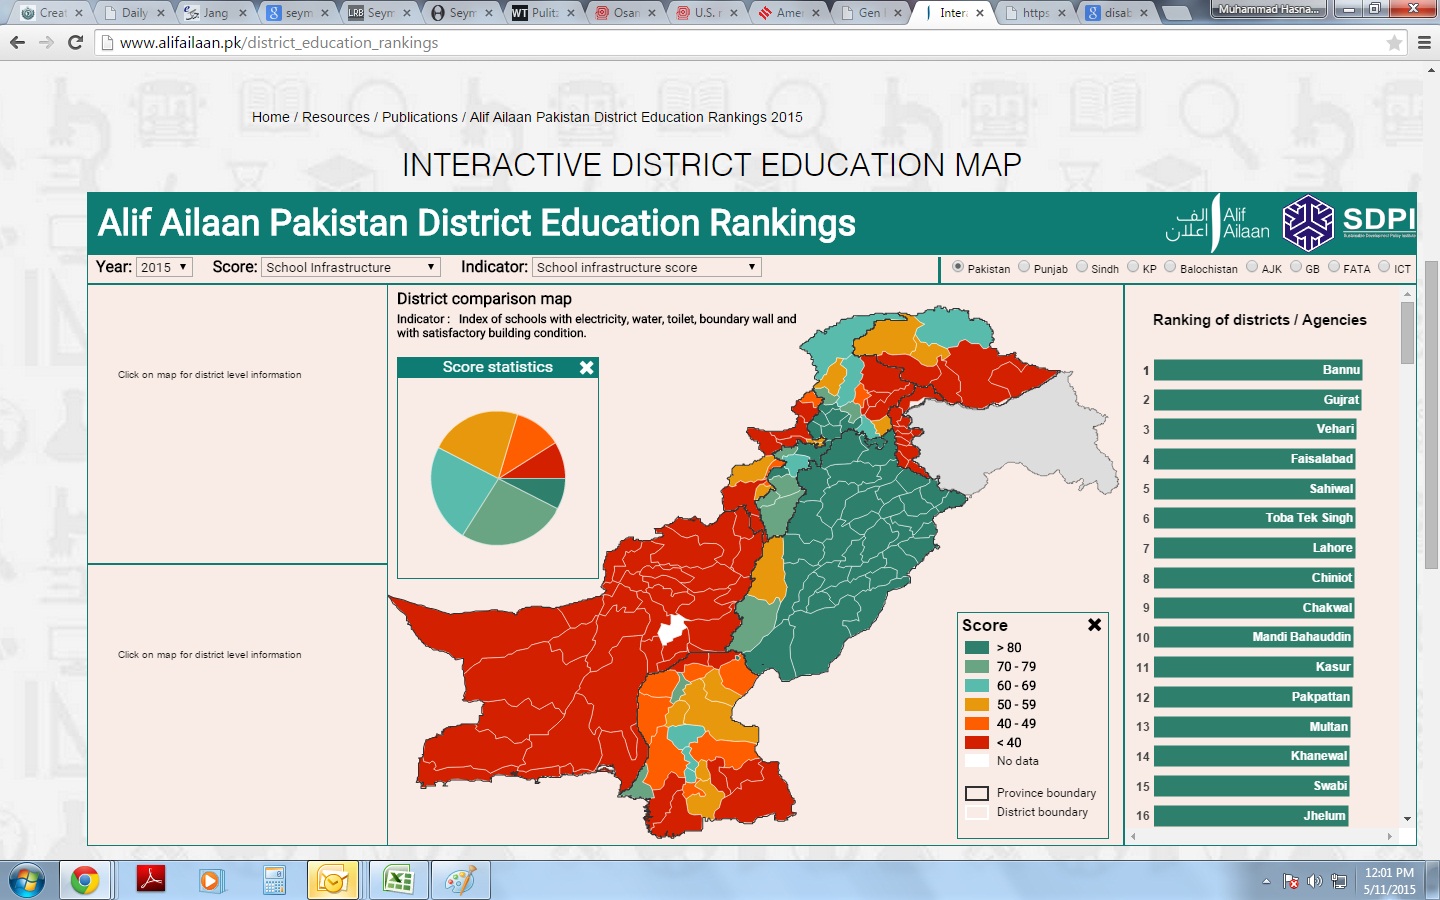
Task: Open Paint from the taskbar
Action: tap(461, 881)
